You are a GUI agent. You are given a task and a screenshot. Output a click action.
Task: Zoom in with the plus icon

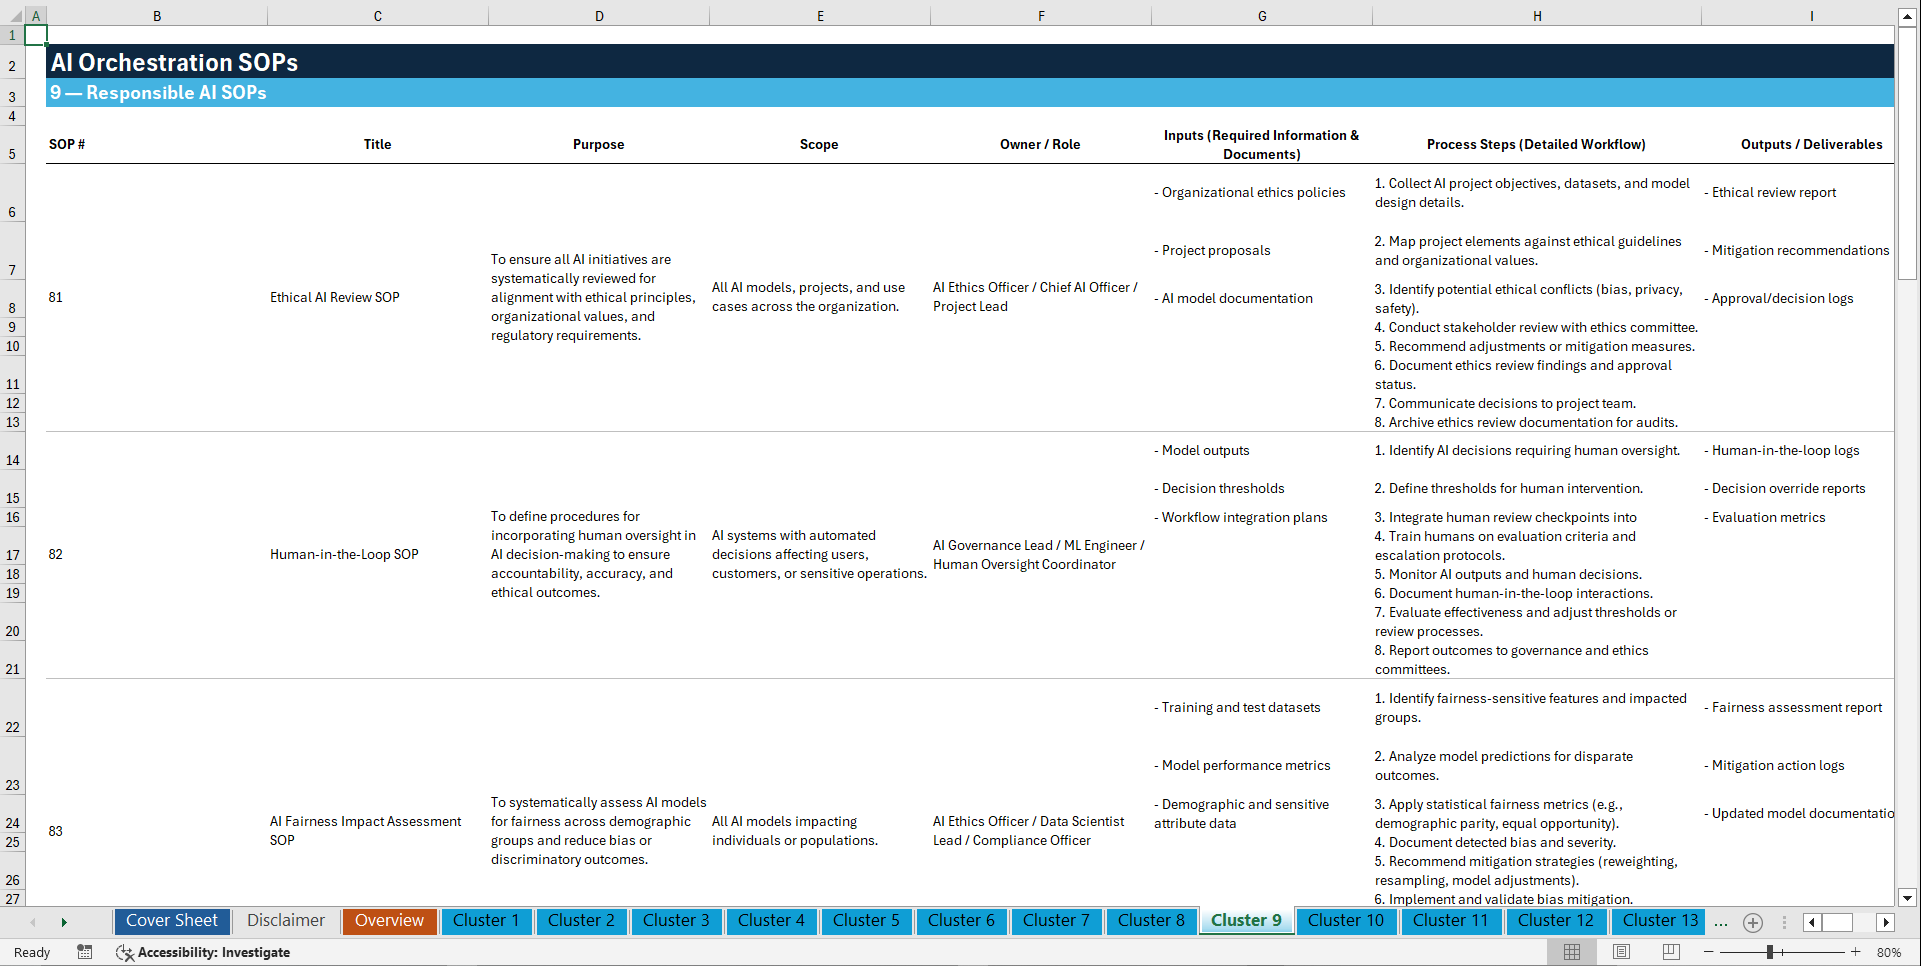[x=1855, y=952]
